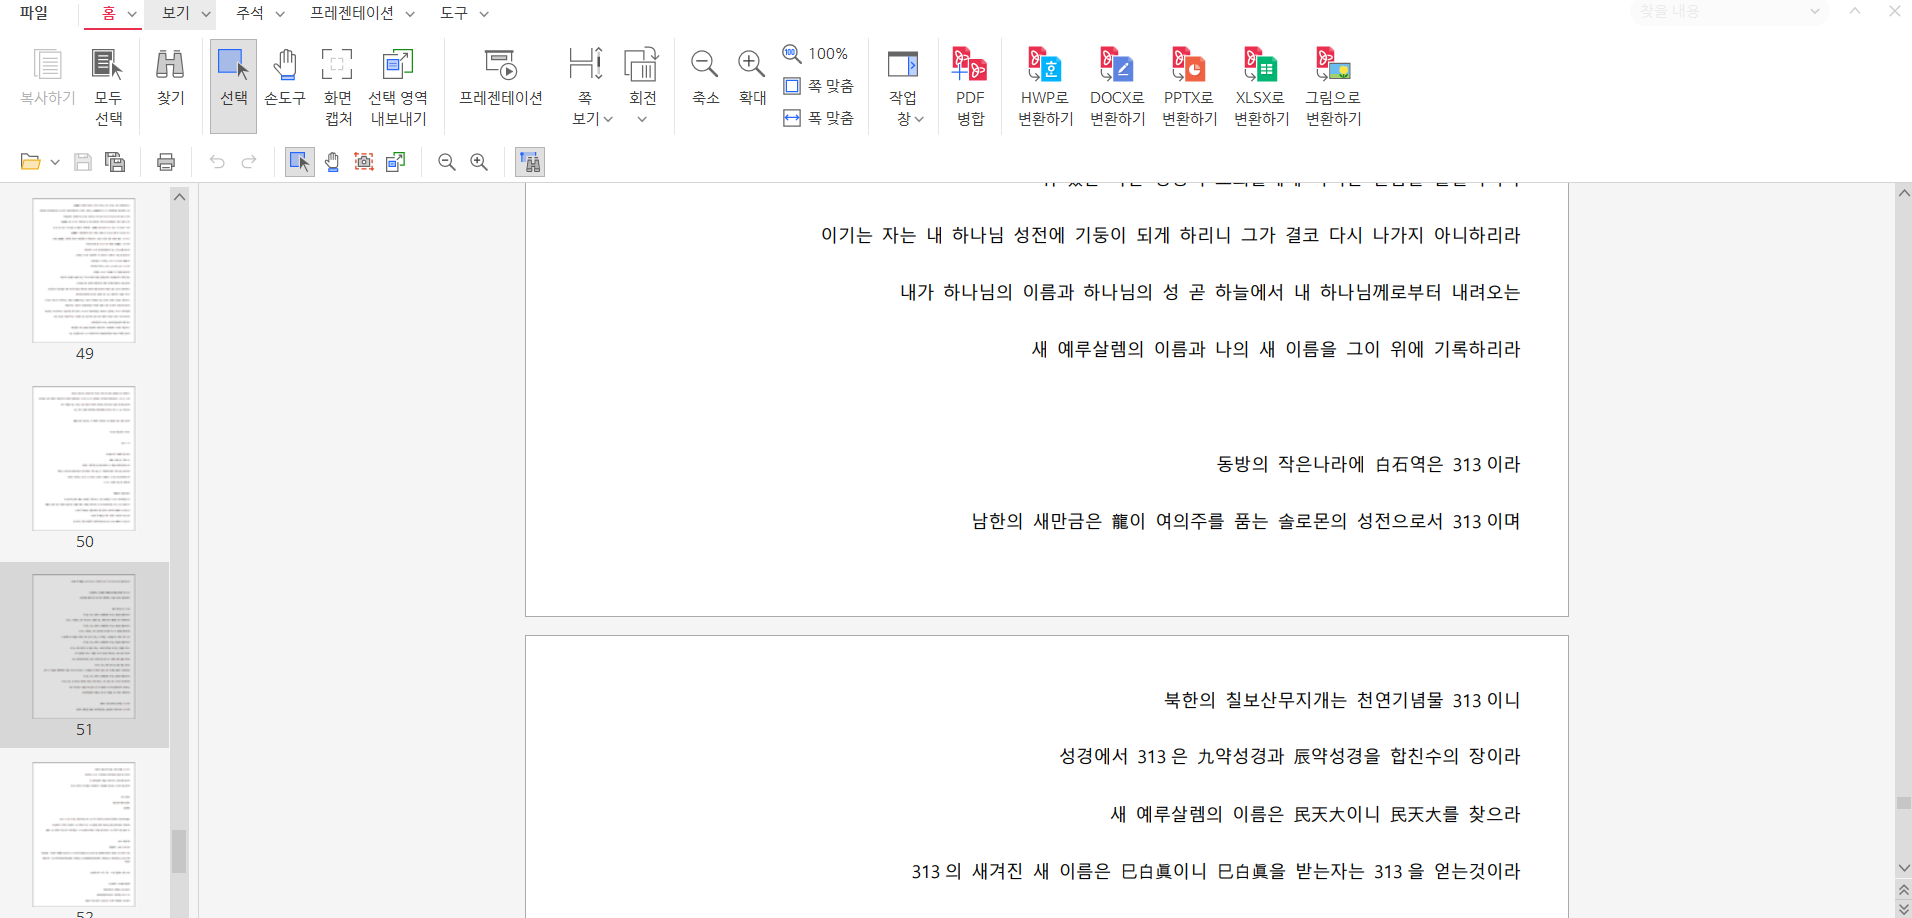Click 그림으로 변환하기 image convert icon
Image resolution: width=1912 pixels, height=918 pixels.
(1333, 86)
